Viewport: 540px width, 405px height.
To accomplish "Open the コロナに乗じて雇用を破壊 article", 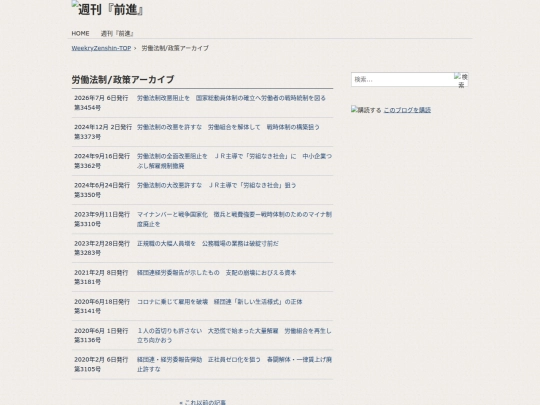I will click(x=219, y=302).
